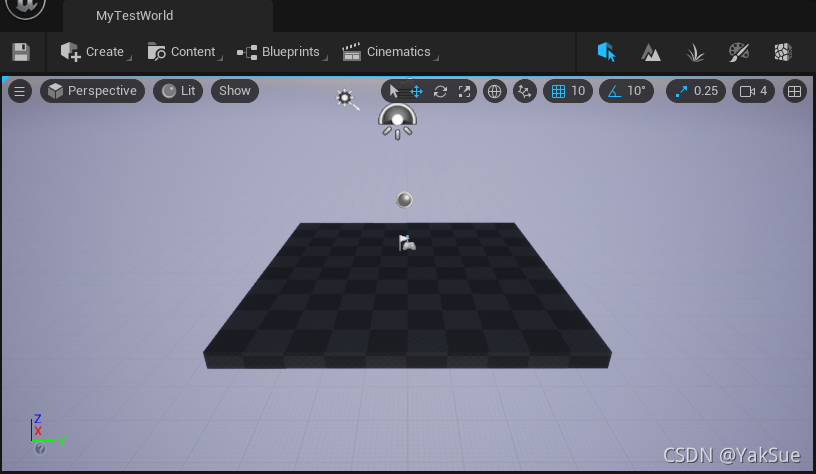Open the Perspective view dropdown
816x474 pixels.
pyautogui.click(x=92, y=91)
